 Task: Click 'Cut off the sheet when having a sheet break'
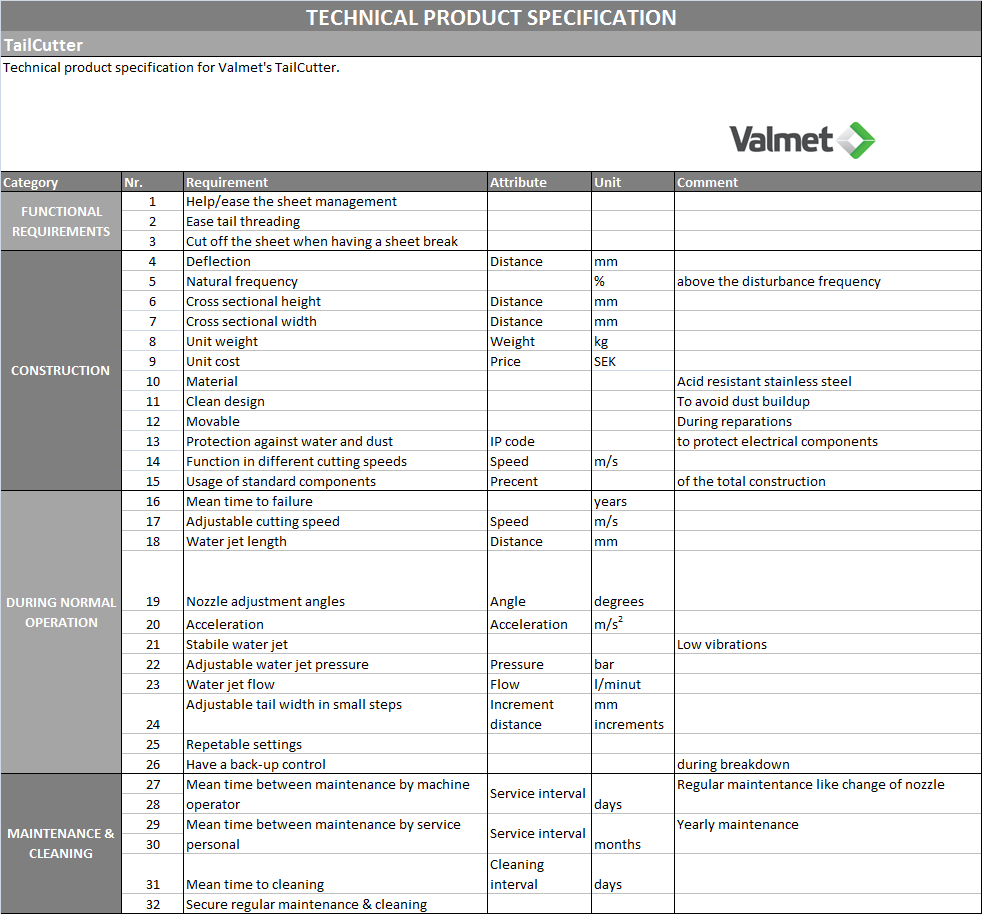click(335, 242)
